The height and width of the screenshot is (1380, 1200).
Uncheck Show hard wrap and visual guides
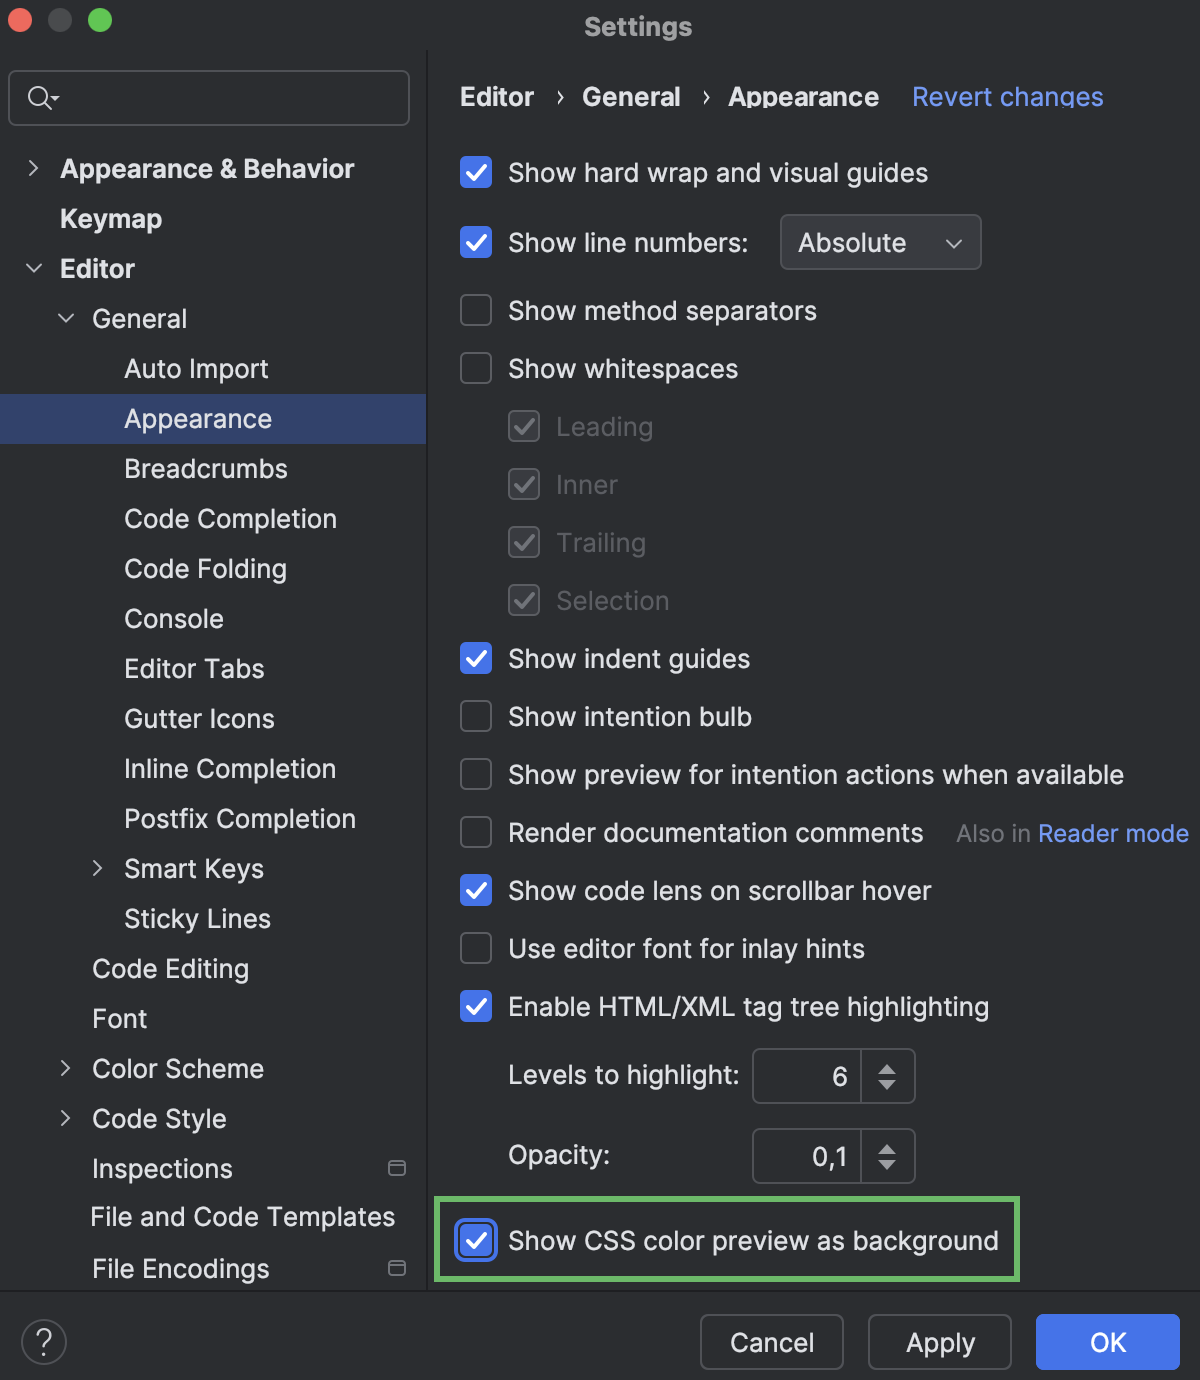(x=475, y=172)
